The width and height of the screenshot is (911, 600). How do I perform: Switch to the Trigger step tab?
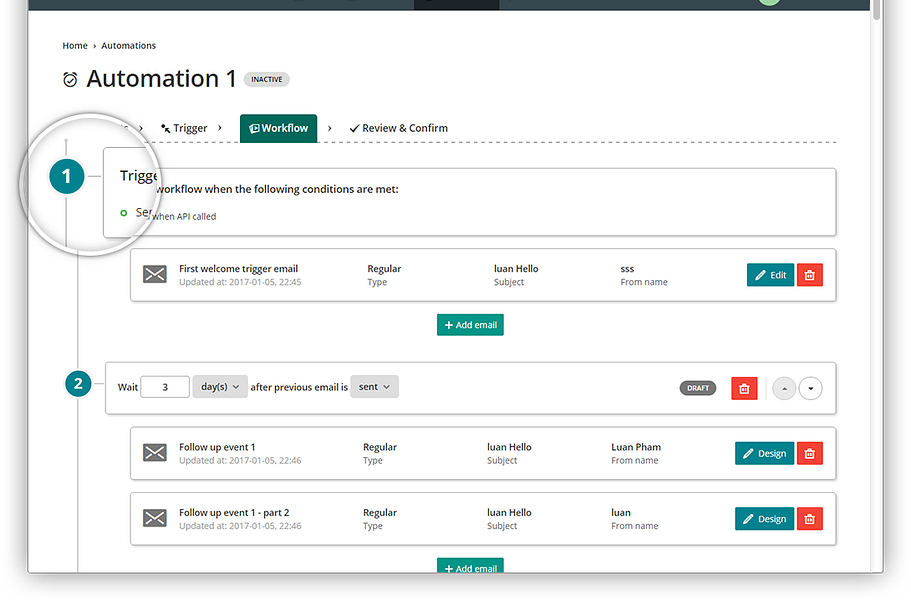pos(184,128)
